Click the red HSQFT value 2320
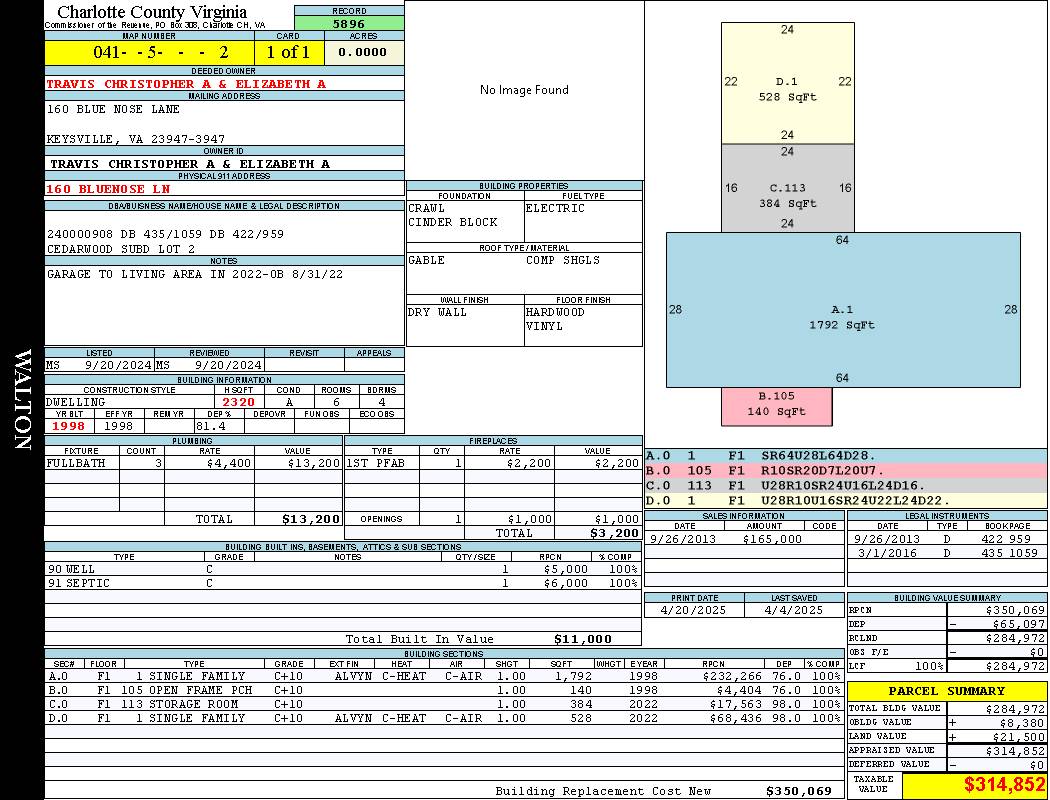This screenshot has height=800, width=1050. [x=239, y=402]
